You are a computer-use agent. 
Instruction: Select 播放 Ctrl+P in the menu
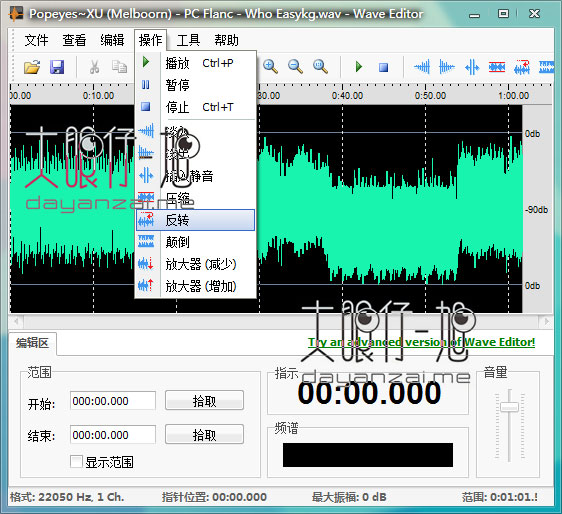tap(196, 63)
